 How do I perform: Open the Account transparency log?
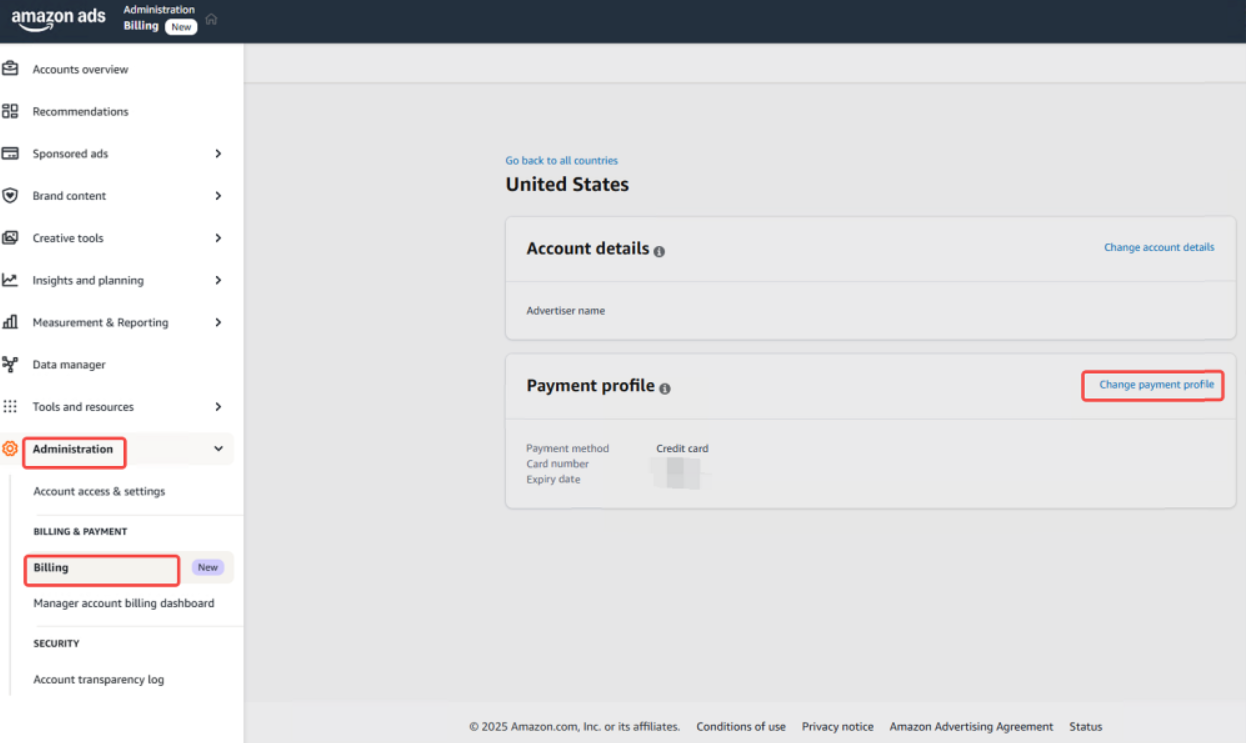[x=98, y=679]
